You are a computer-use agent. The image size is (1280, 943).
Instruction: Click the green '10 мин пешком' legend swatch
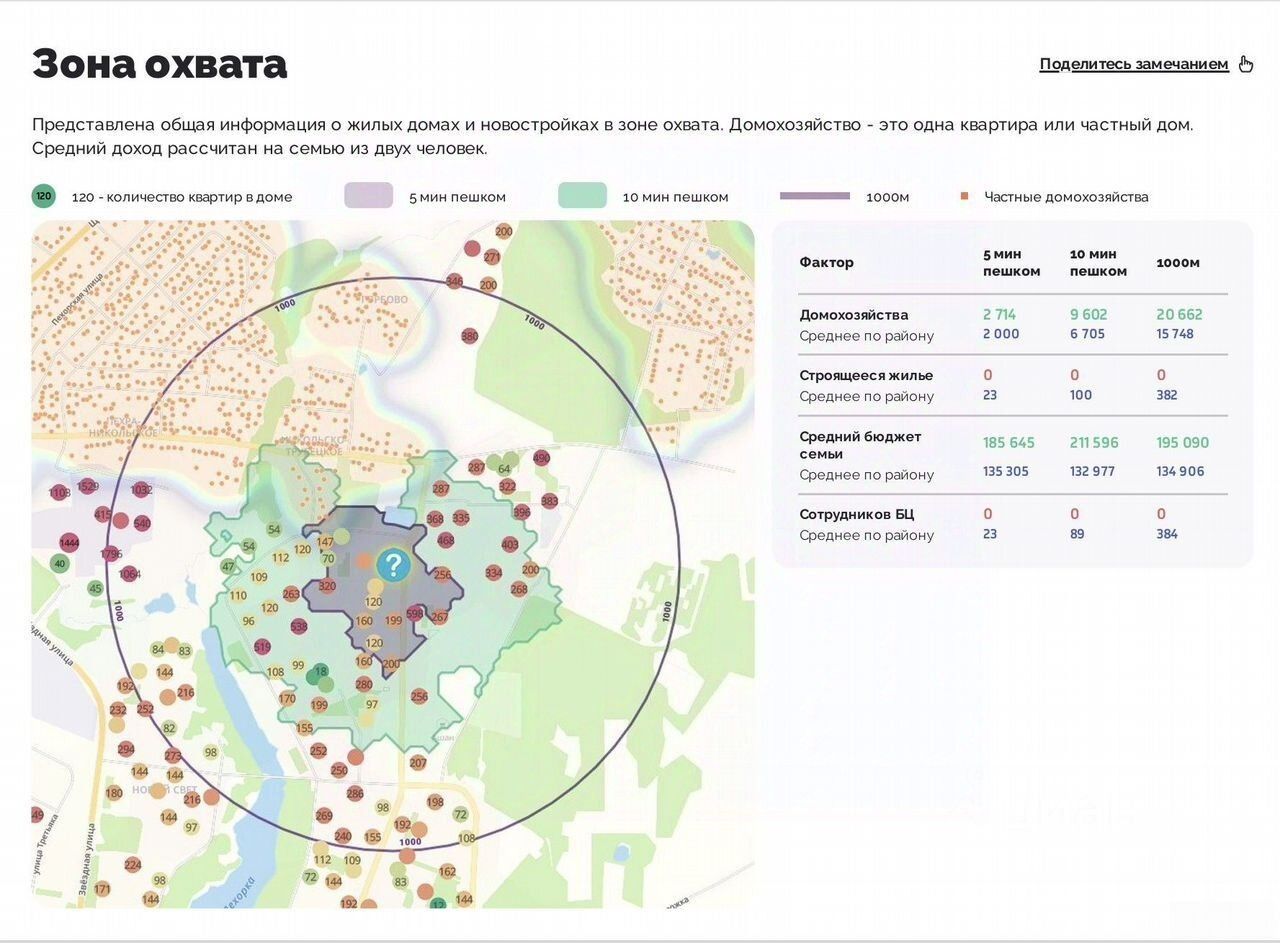(x=582, y=196)
